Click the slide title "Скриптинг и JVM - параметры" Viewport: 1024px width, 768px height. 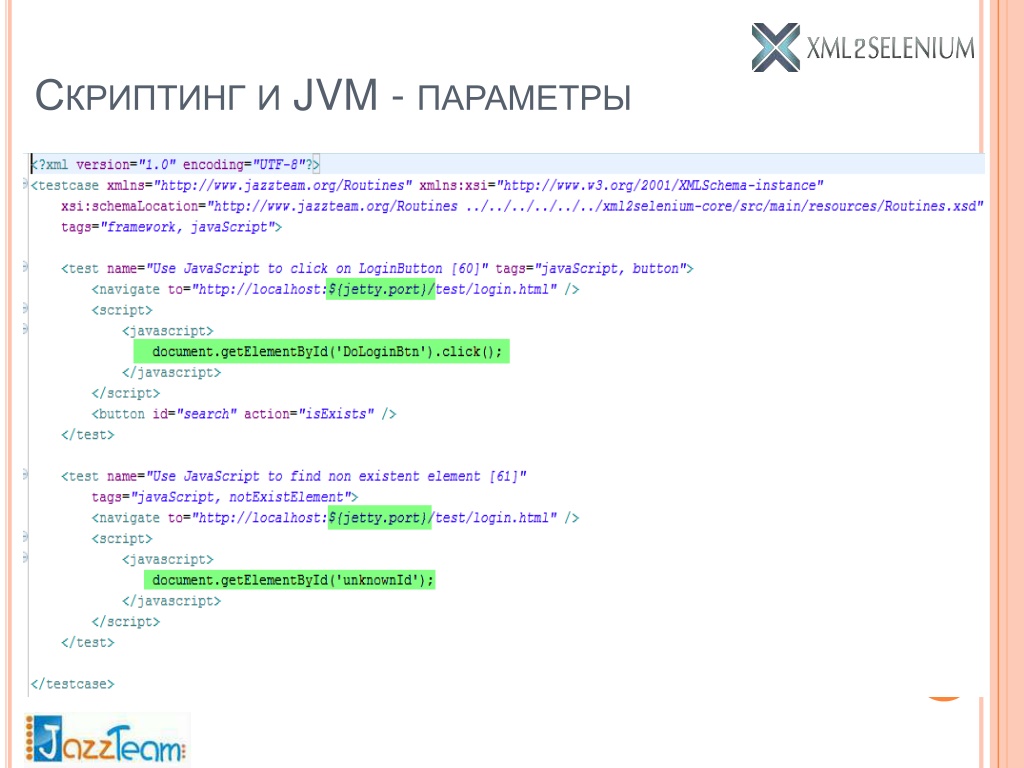[x=333, y=95]
